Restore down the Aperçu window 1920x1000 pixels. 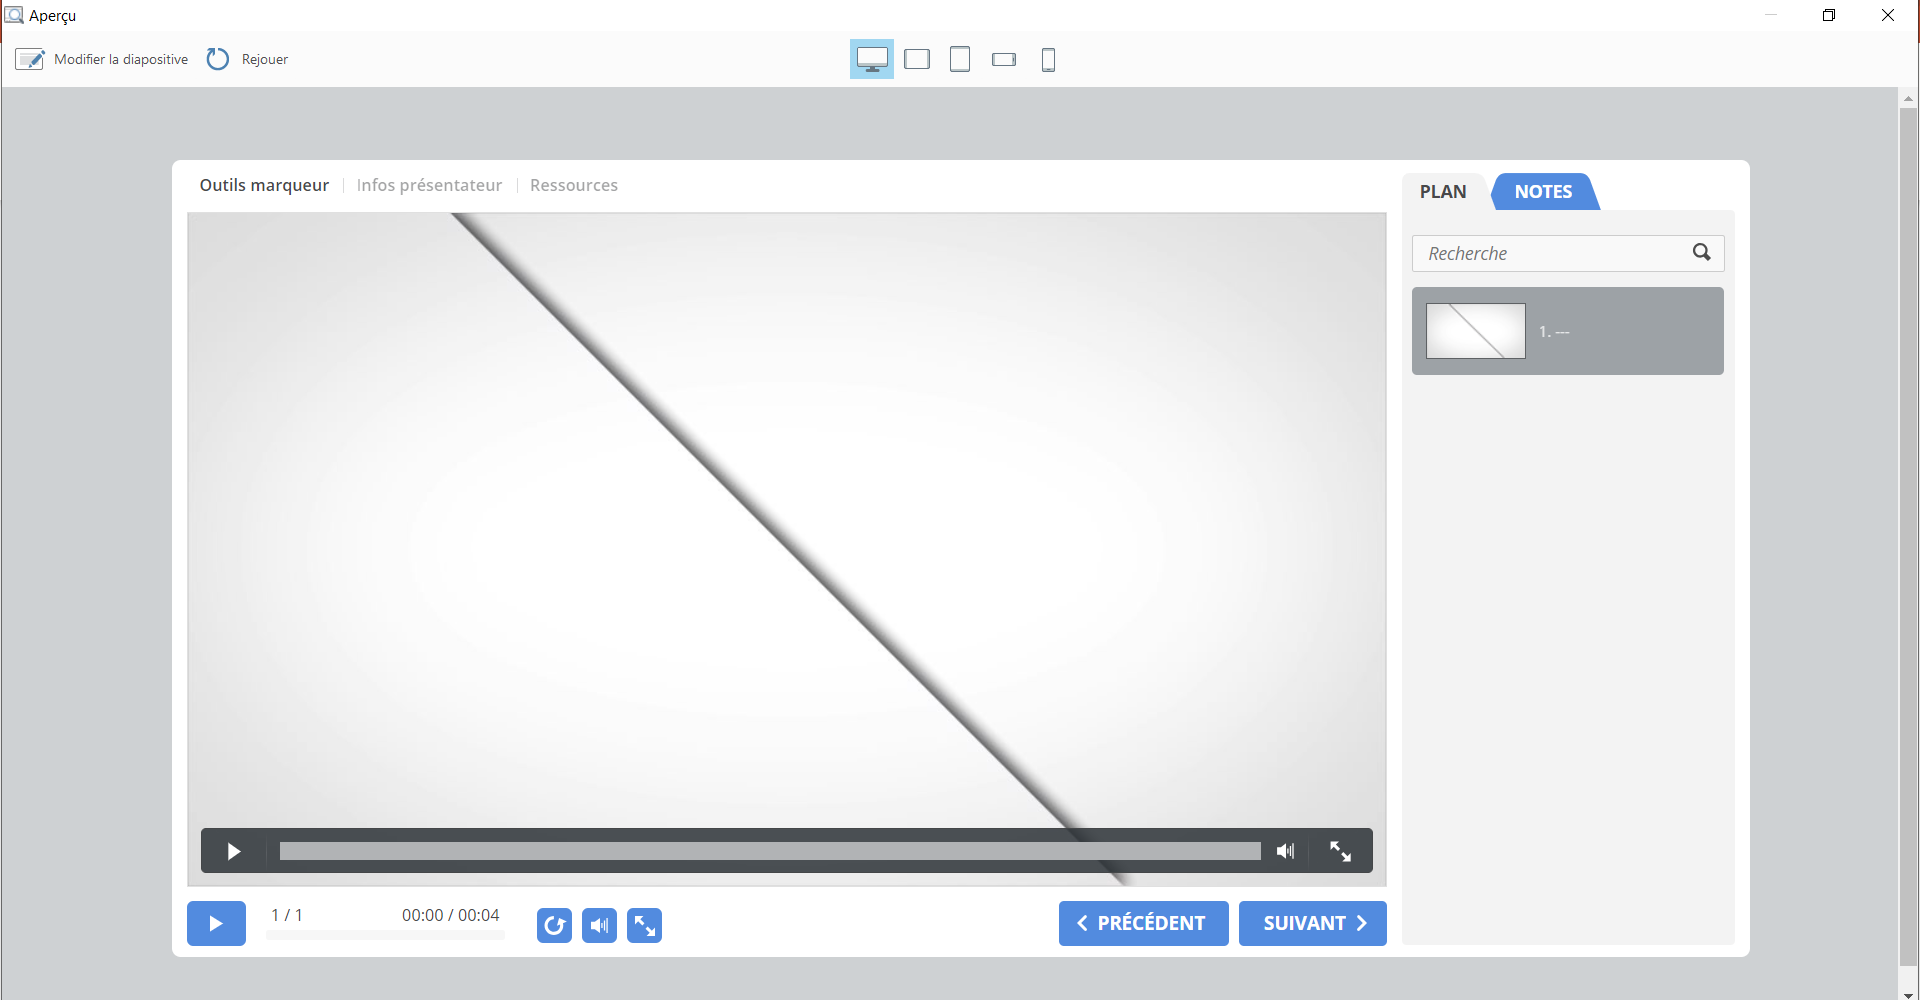[1828, 15]
